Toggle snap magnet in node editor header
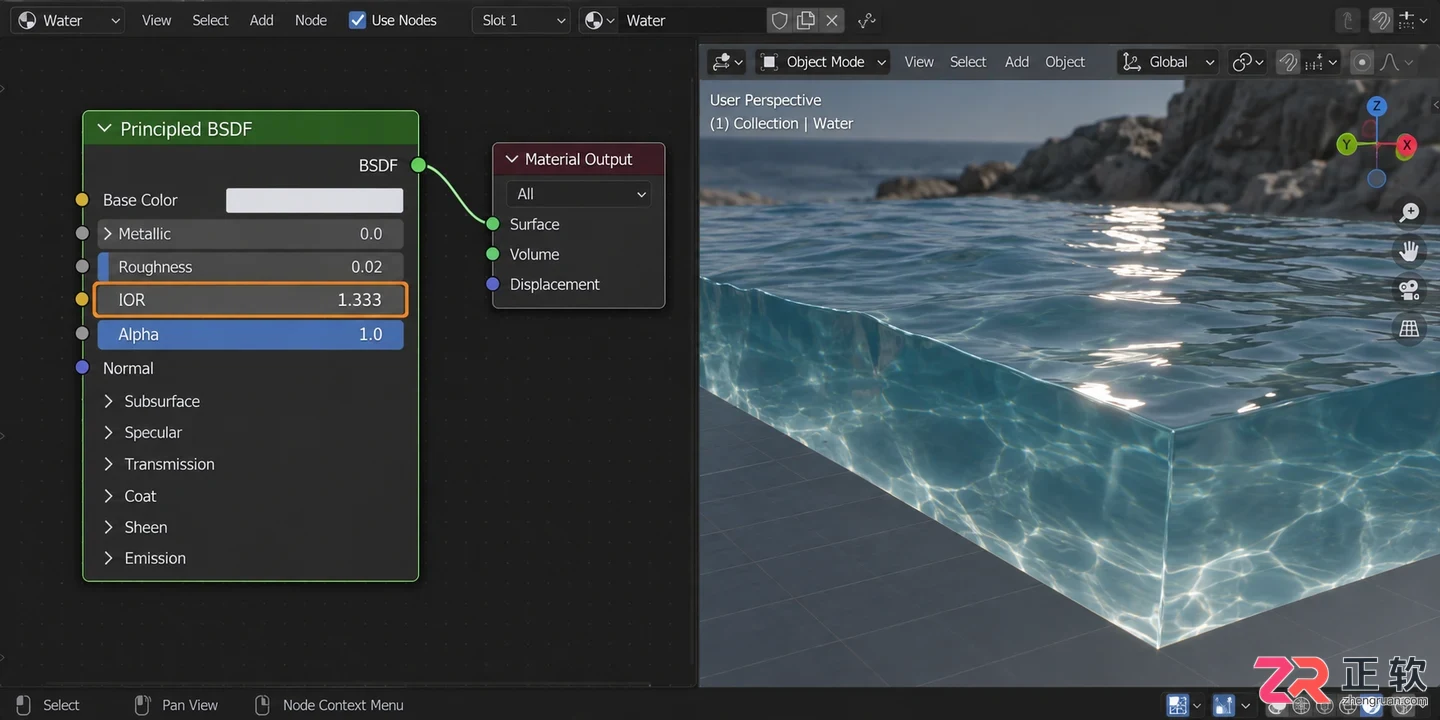This screenshot has height=720, width=1440. pos(1381,20)
